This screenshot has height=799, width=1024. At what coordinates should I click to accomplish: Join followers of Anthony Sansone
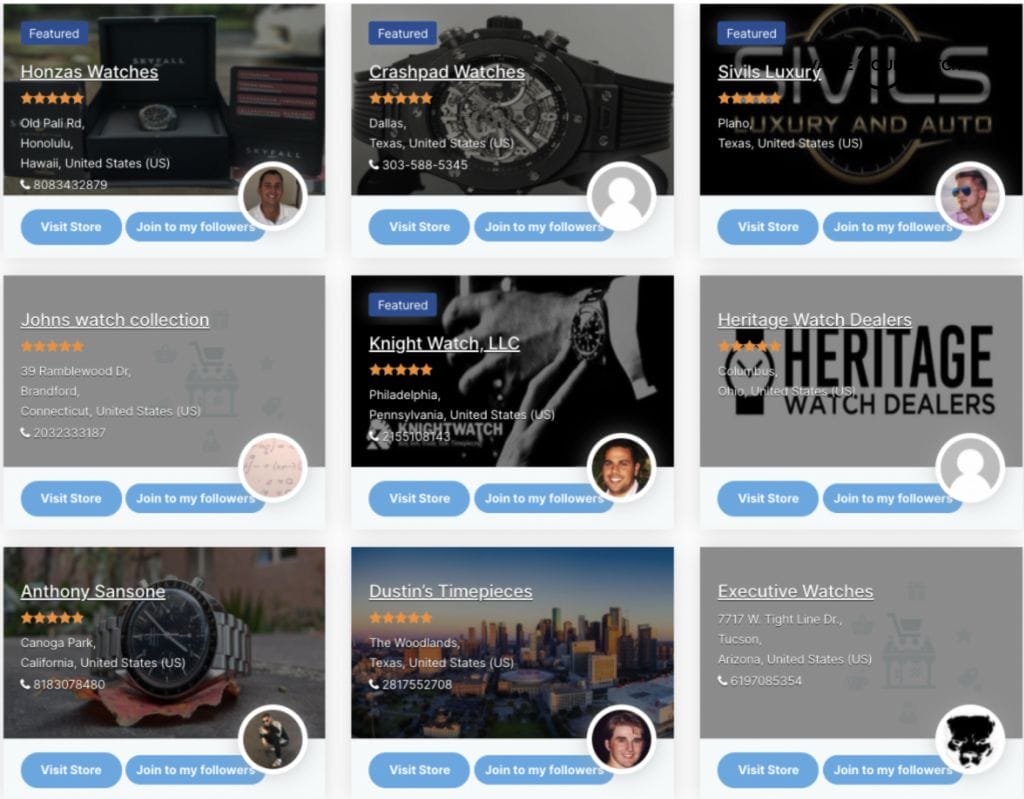[x=195, y=770]
